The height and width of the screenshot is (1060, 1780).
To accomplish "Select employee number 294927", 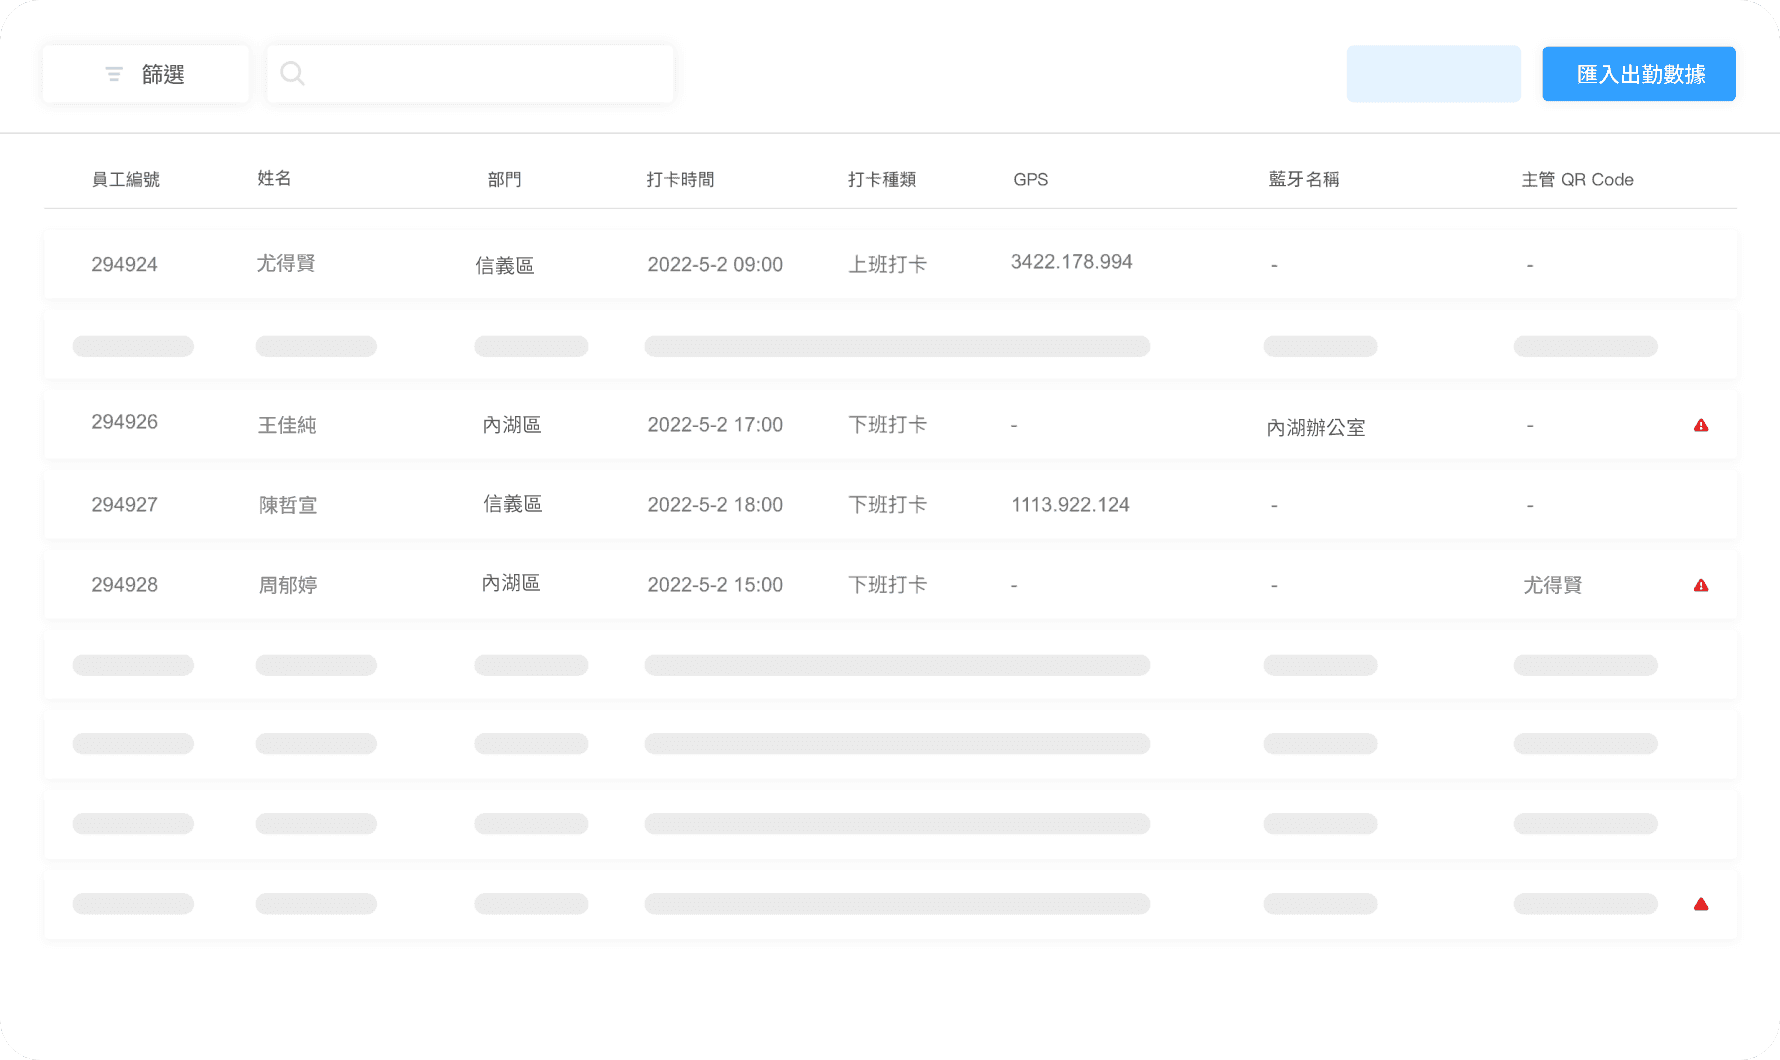I will (124, 505).
